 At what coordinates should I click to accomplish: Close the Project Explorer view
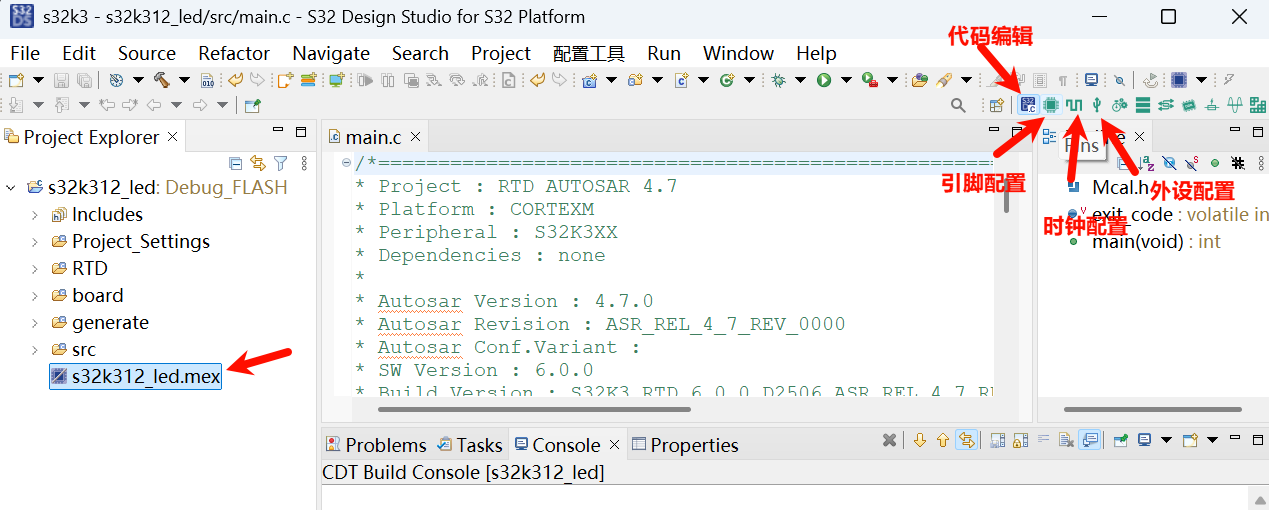click(172, 137)
